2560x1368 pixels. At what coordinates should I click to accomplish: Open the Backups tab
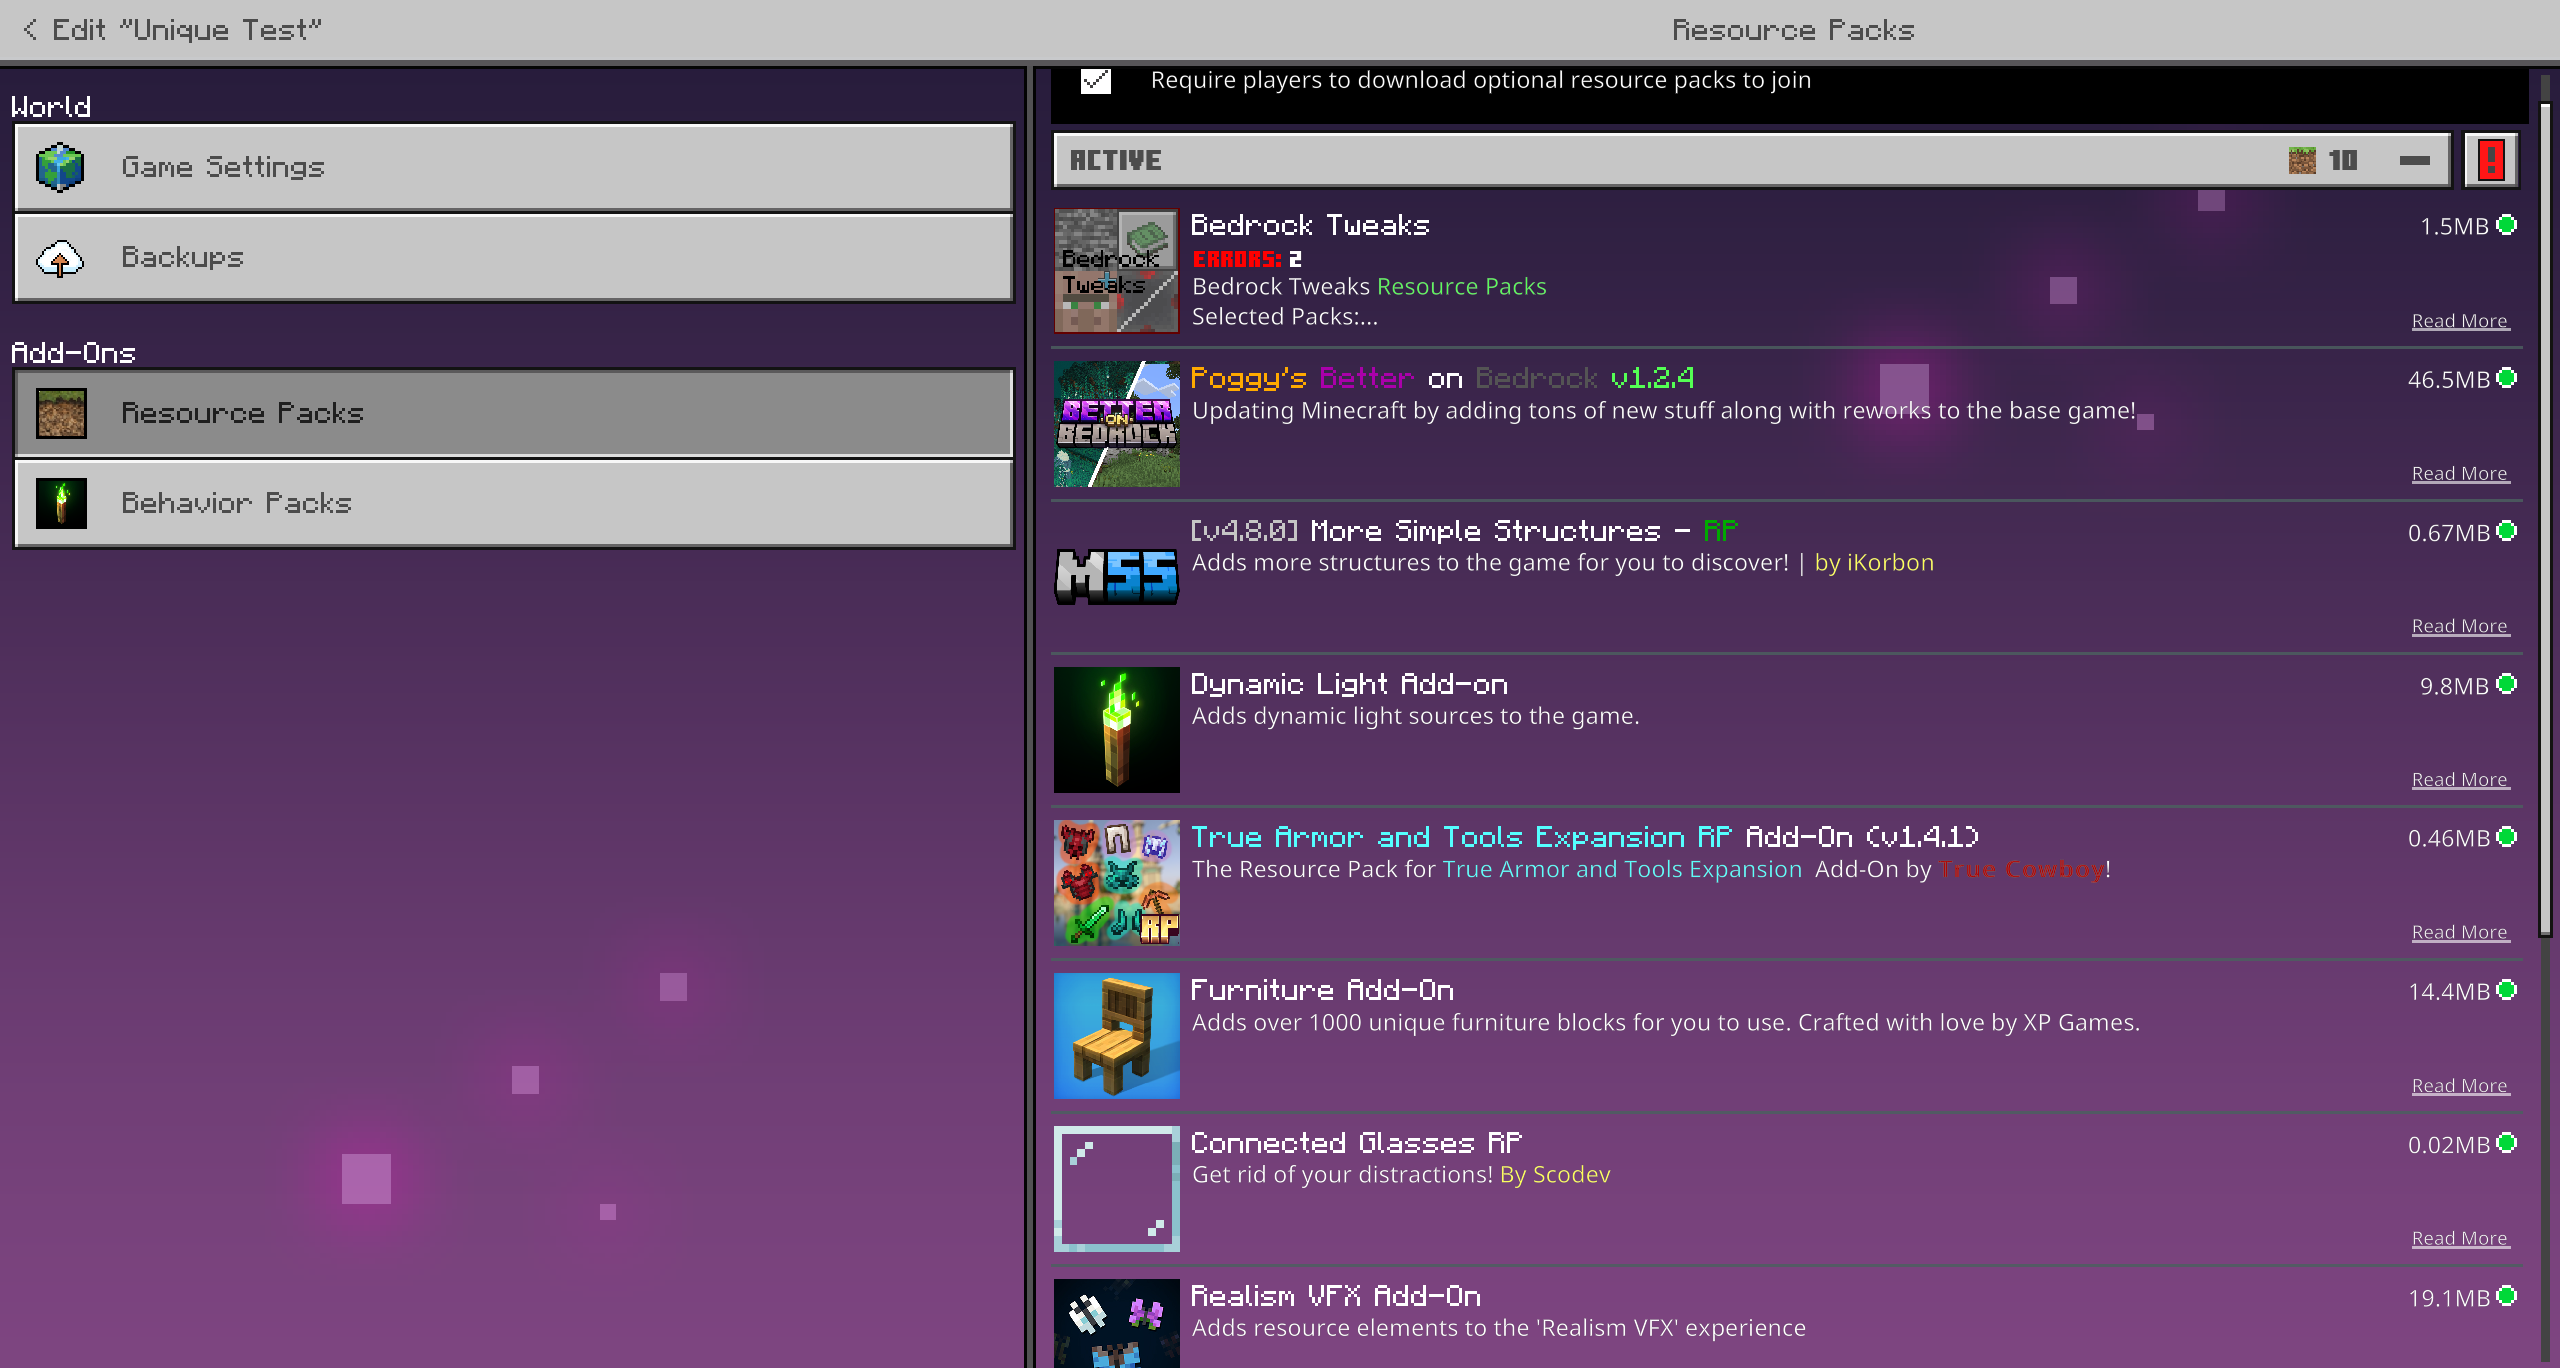tap(514, 257)
